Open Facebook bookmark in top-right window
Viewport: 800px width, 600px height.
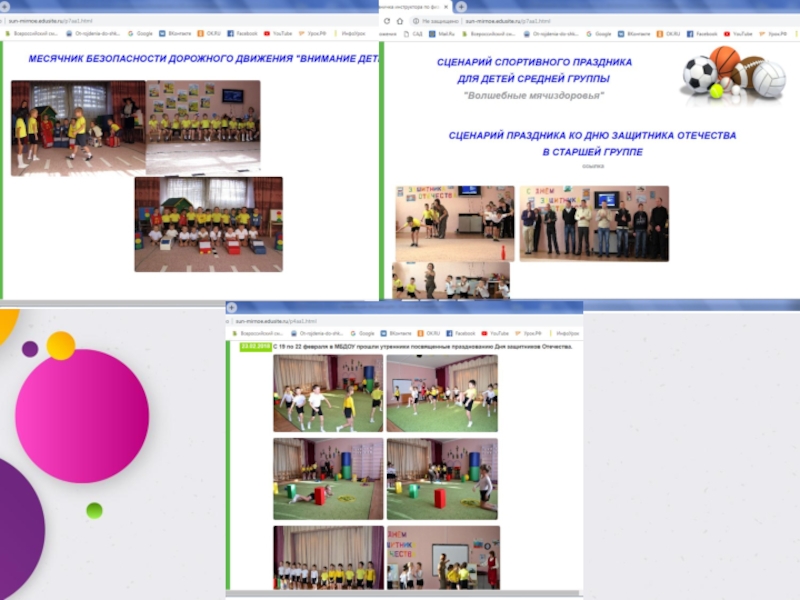pyautogui.click(x=702, y=34)
